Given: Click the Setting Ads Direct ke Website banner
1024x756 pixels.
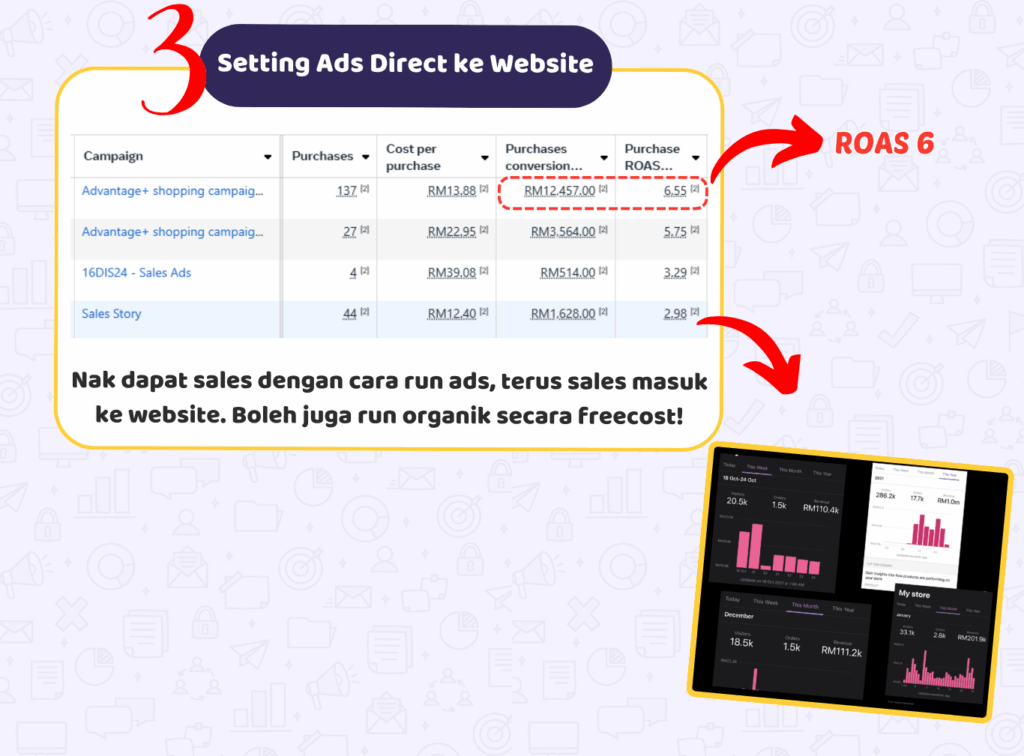Looking at the screenshot, I should coord(405,64).
